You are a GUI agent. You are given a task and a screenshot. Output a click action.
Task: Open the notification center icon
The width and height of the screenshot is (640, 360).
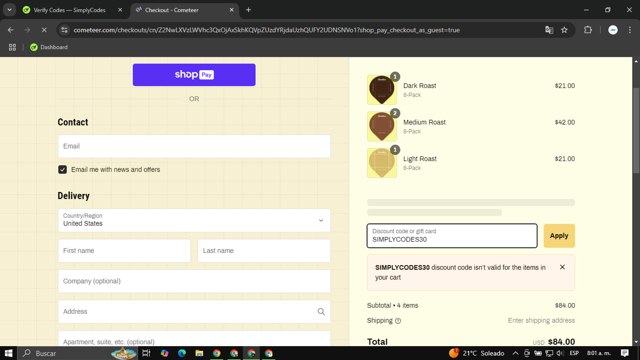[625, 353]
